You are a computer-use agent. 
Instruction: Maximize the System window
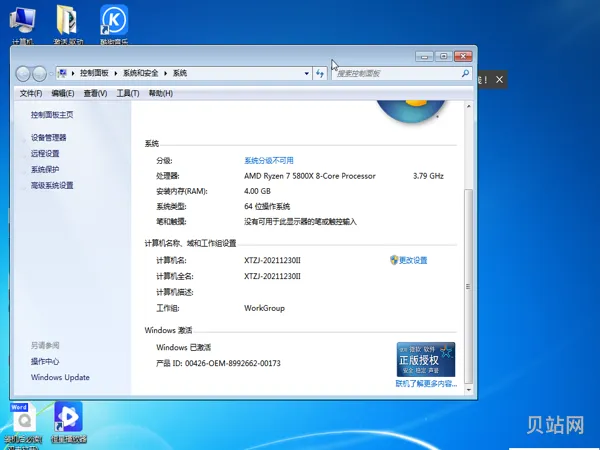(x=443, y=57)
